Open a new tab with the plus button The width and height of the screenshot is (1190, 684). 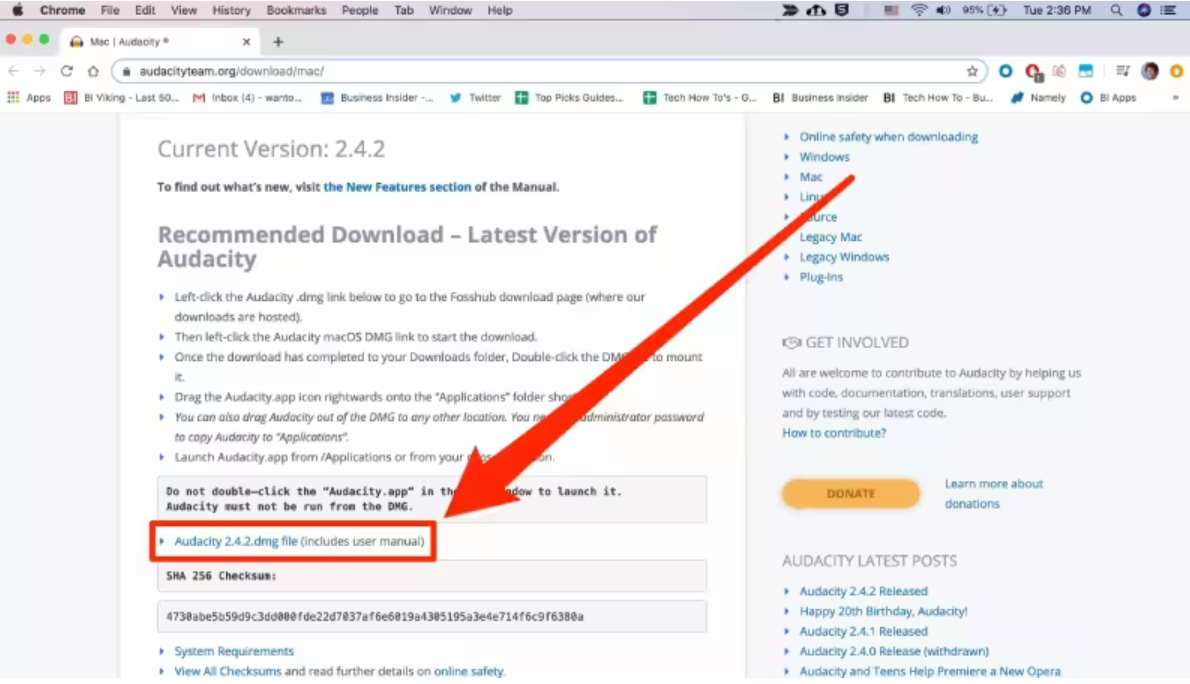pyautogui.click(x=278, y=42)
